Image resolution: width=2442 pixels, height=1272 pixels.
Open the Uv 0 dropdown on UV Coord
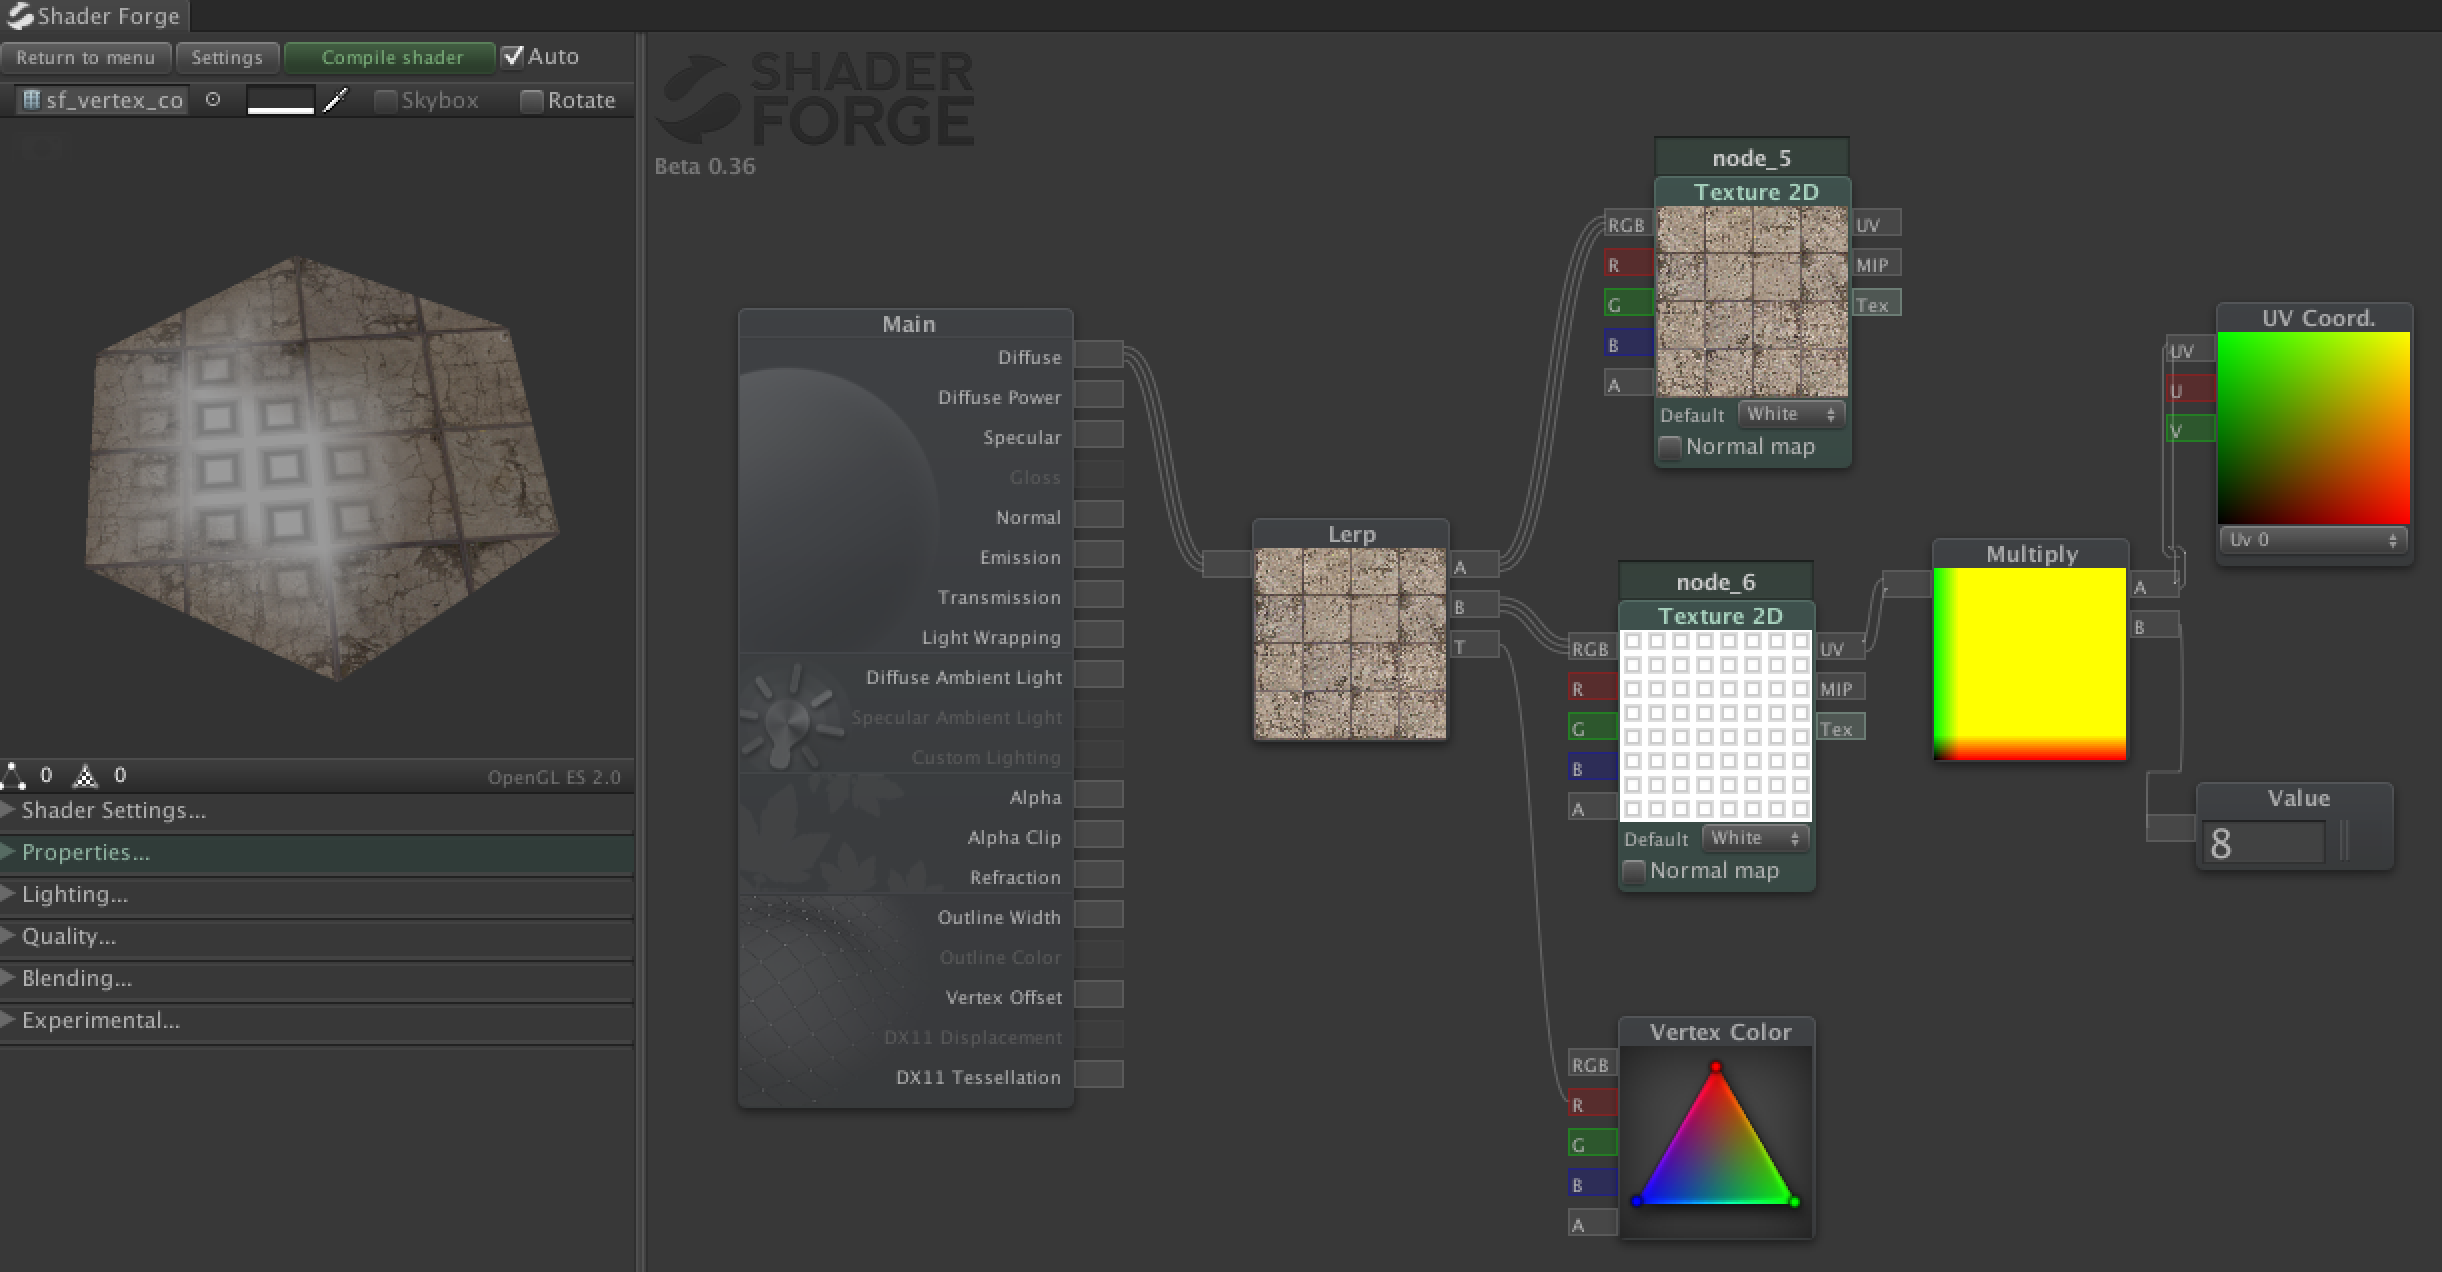click(2313, 540)
